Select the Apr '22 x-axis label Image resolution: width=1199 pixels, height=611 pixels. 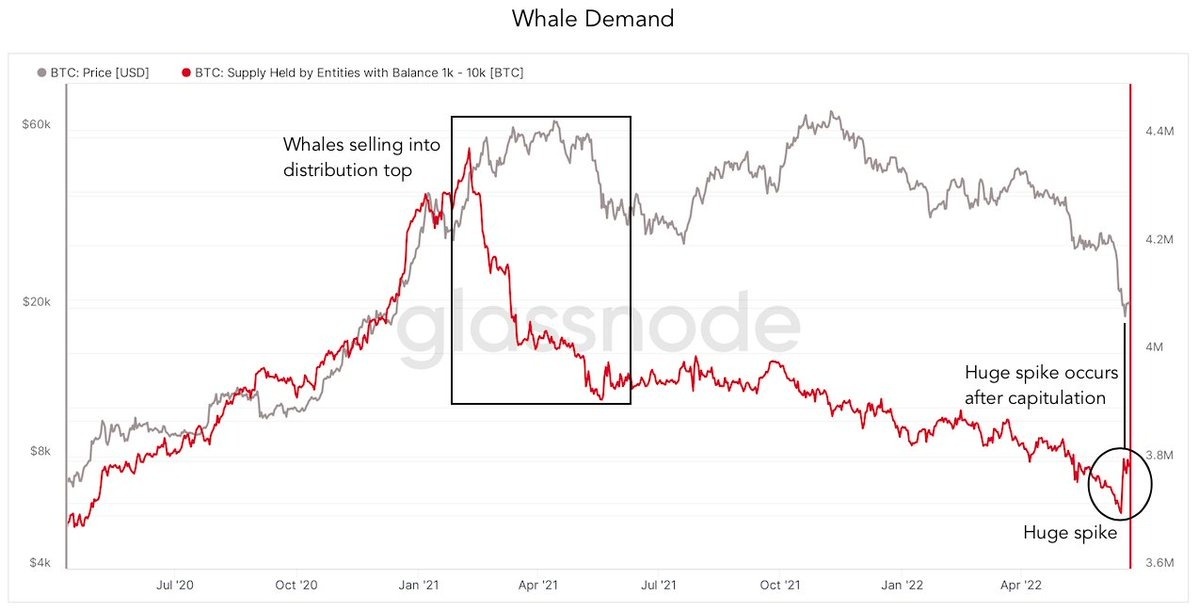click(x=1019, y=582)
